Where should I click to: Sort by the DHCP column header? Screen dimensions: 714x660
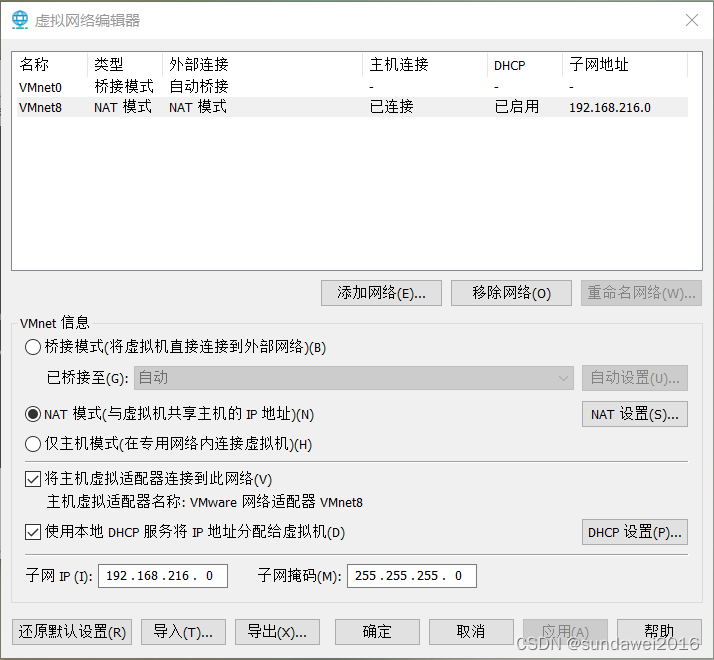point(525,65)
